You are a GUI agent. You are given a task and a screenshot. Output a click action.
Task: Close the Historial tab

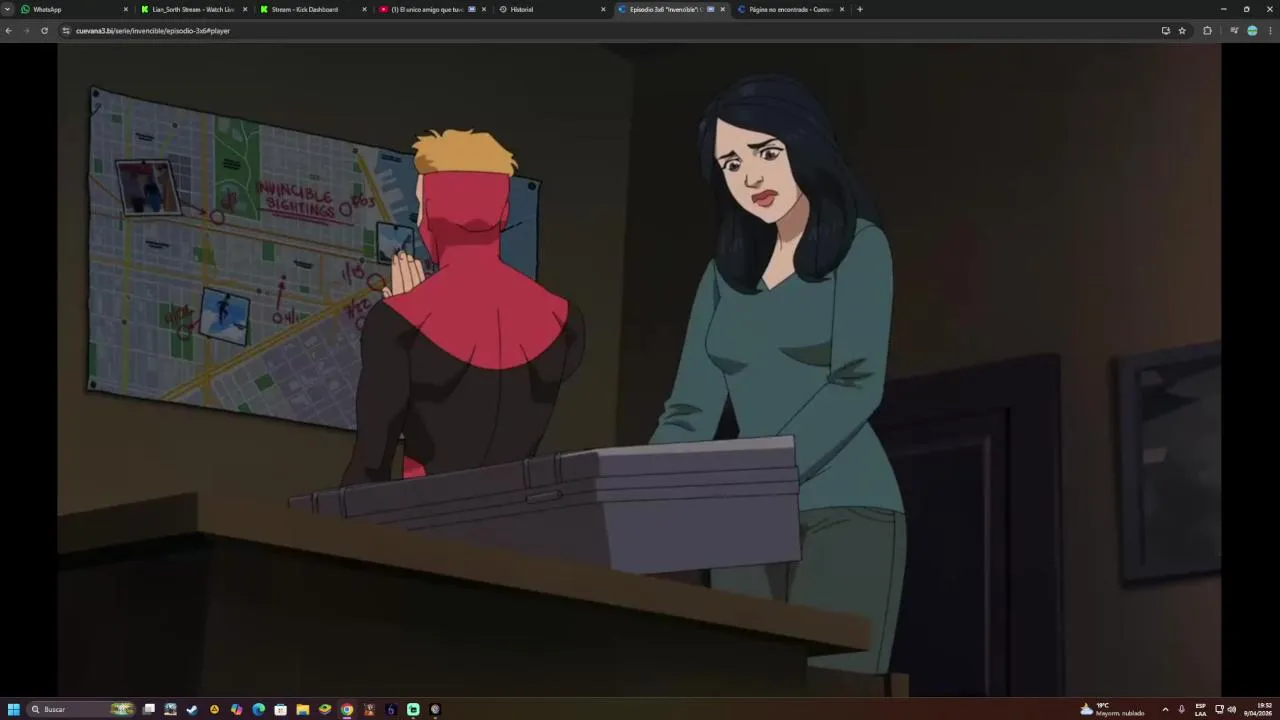(603, 9)
